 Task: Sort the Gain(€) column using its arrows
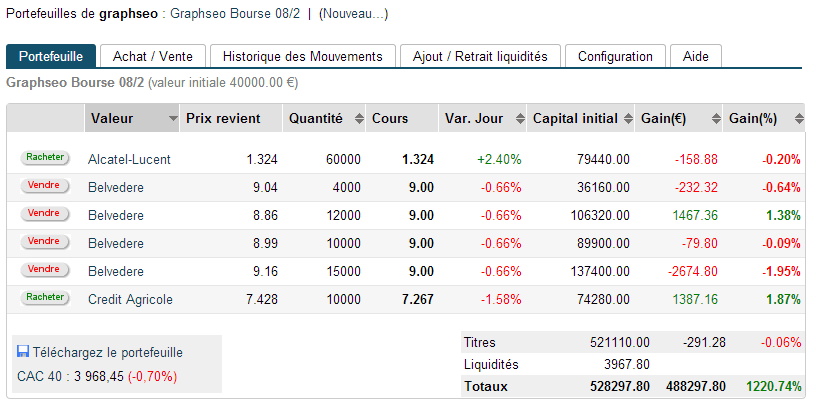click(x=717, y=119)
